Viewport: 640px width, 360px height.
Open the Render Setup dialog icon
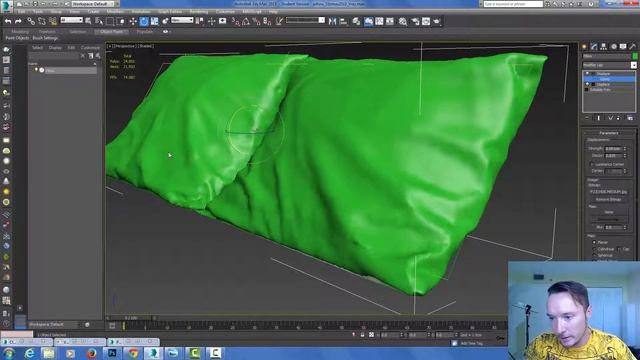click(x=416, y=21)
